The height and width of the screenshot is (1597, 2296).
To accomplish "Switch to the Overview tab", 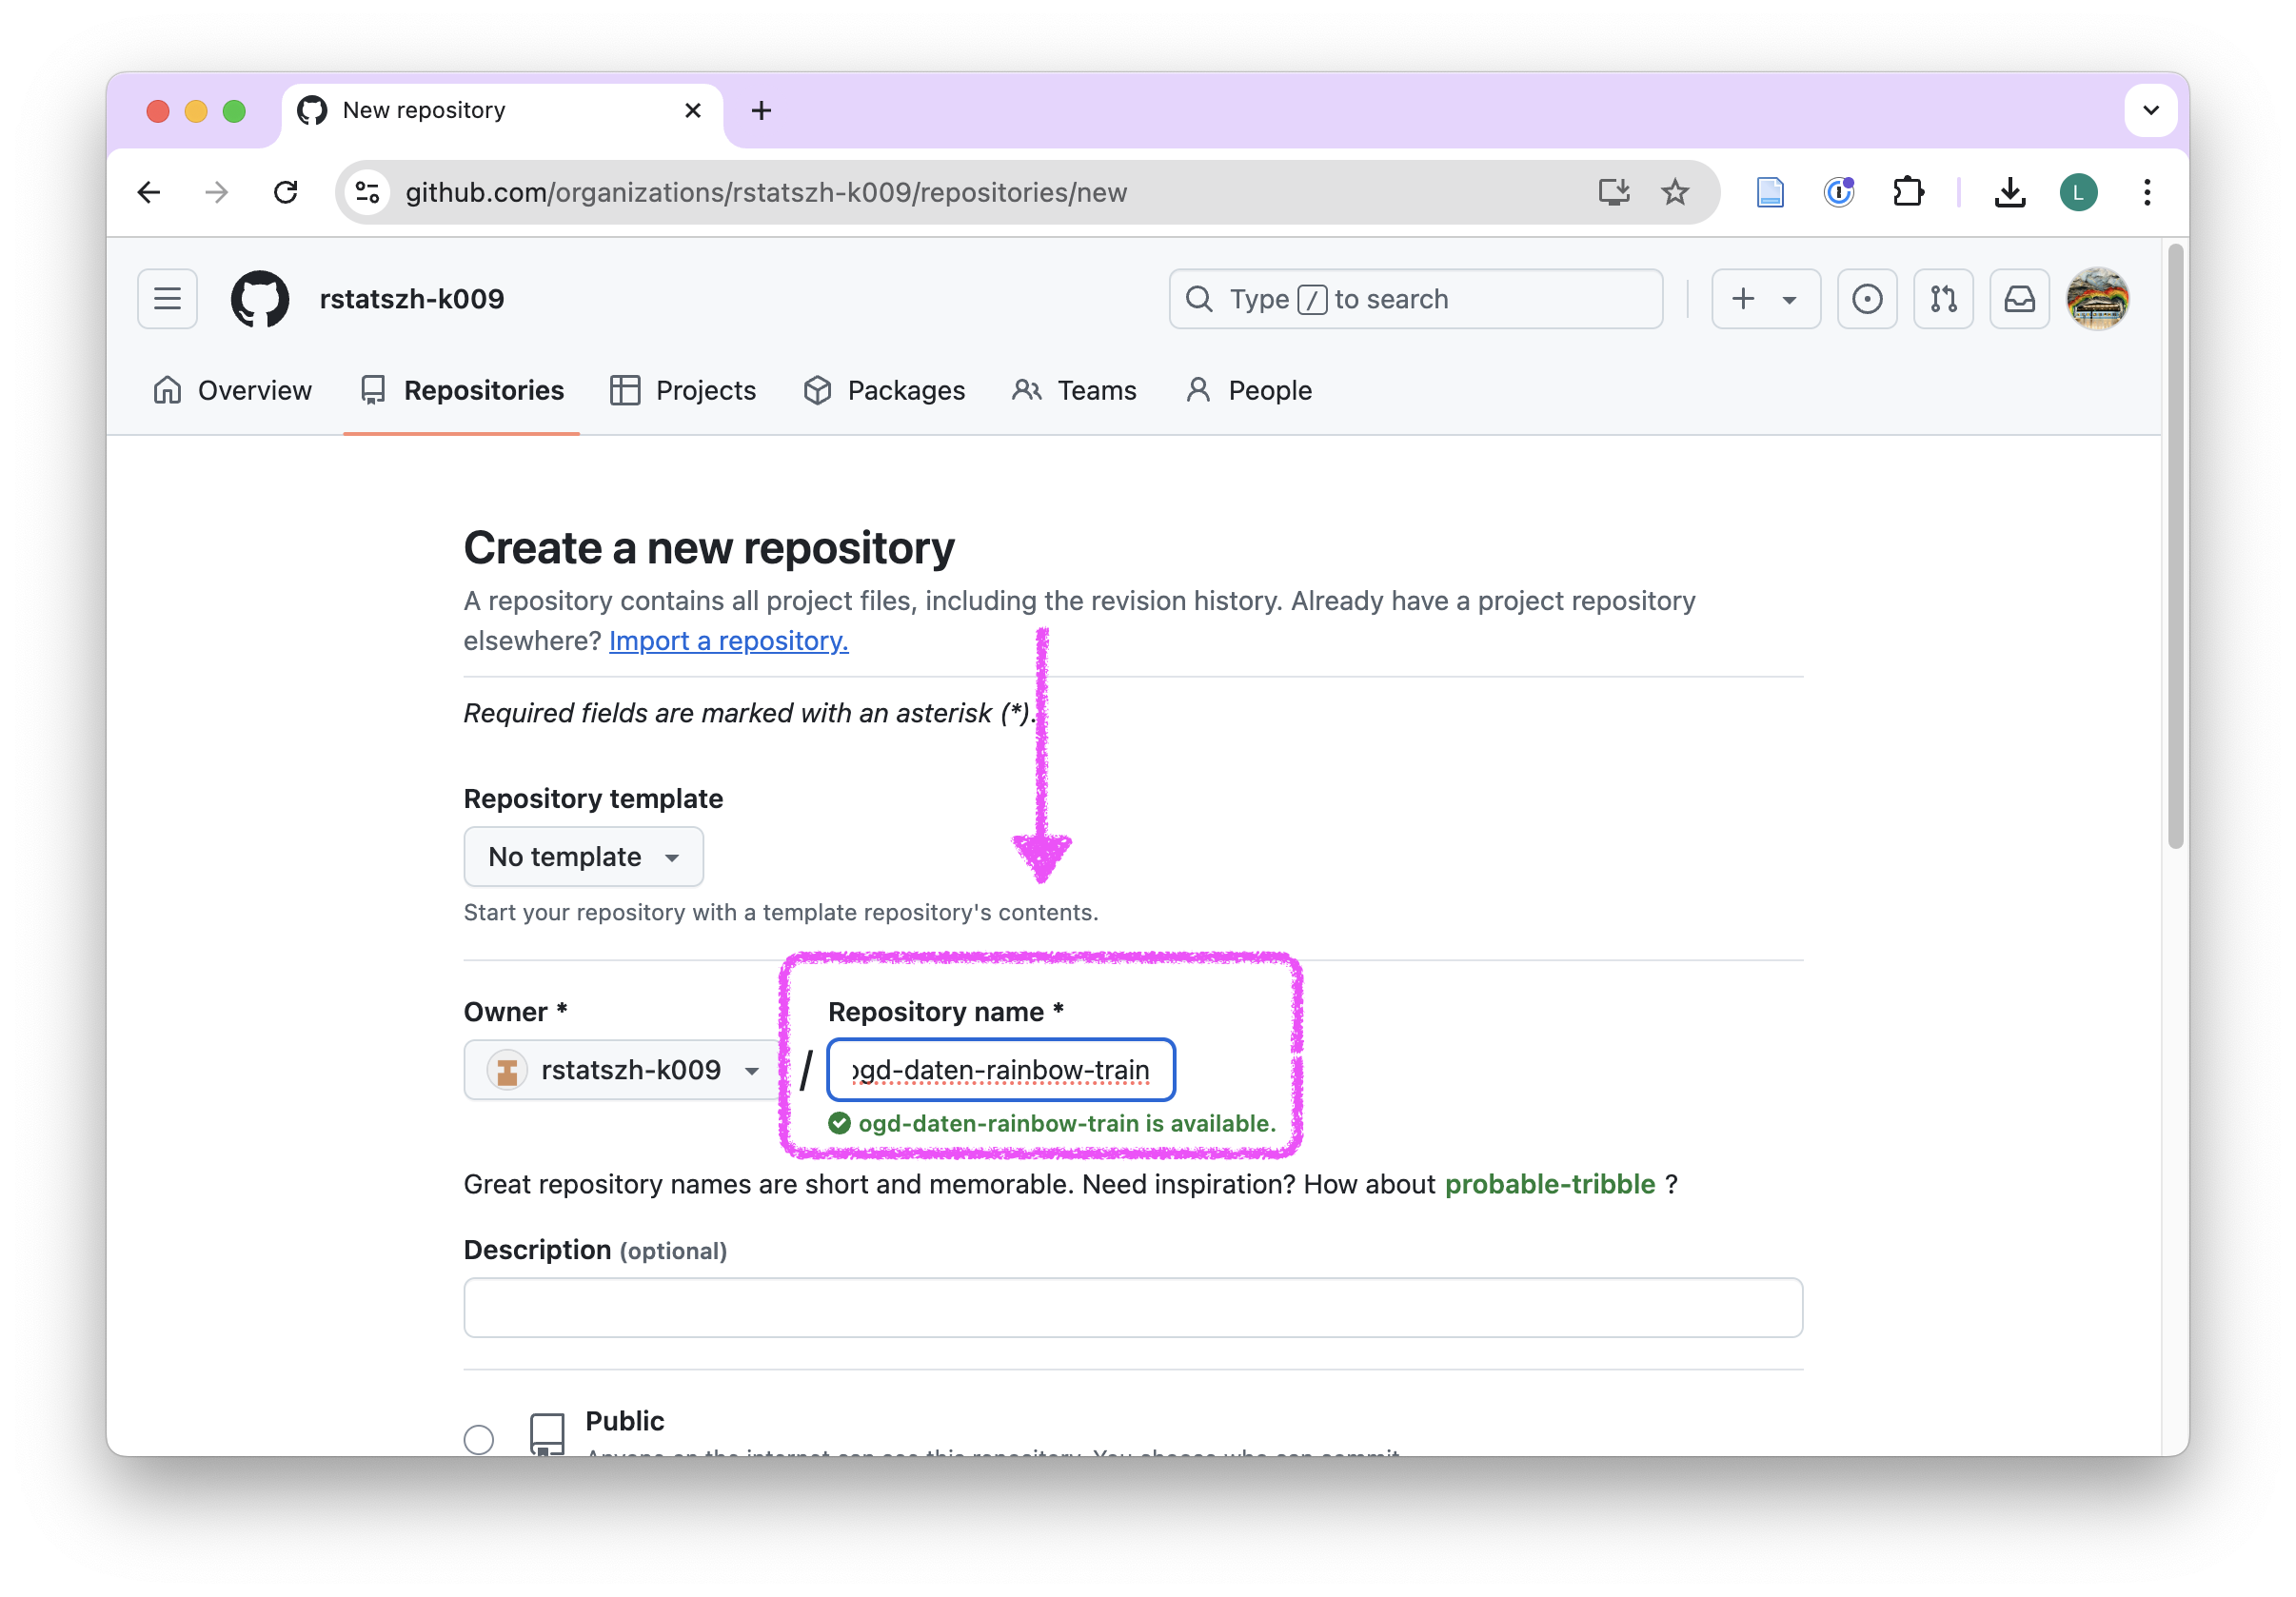I will coord(232,390).
